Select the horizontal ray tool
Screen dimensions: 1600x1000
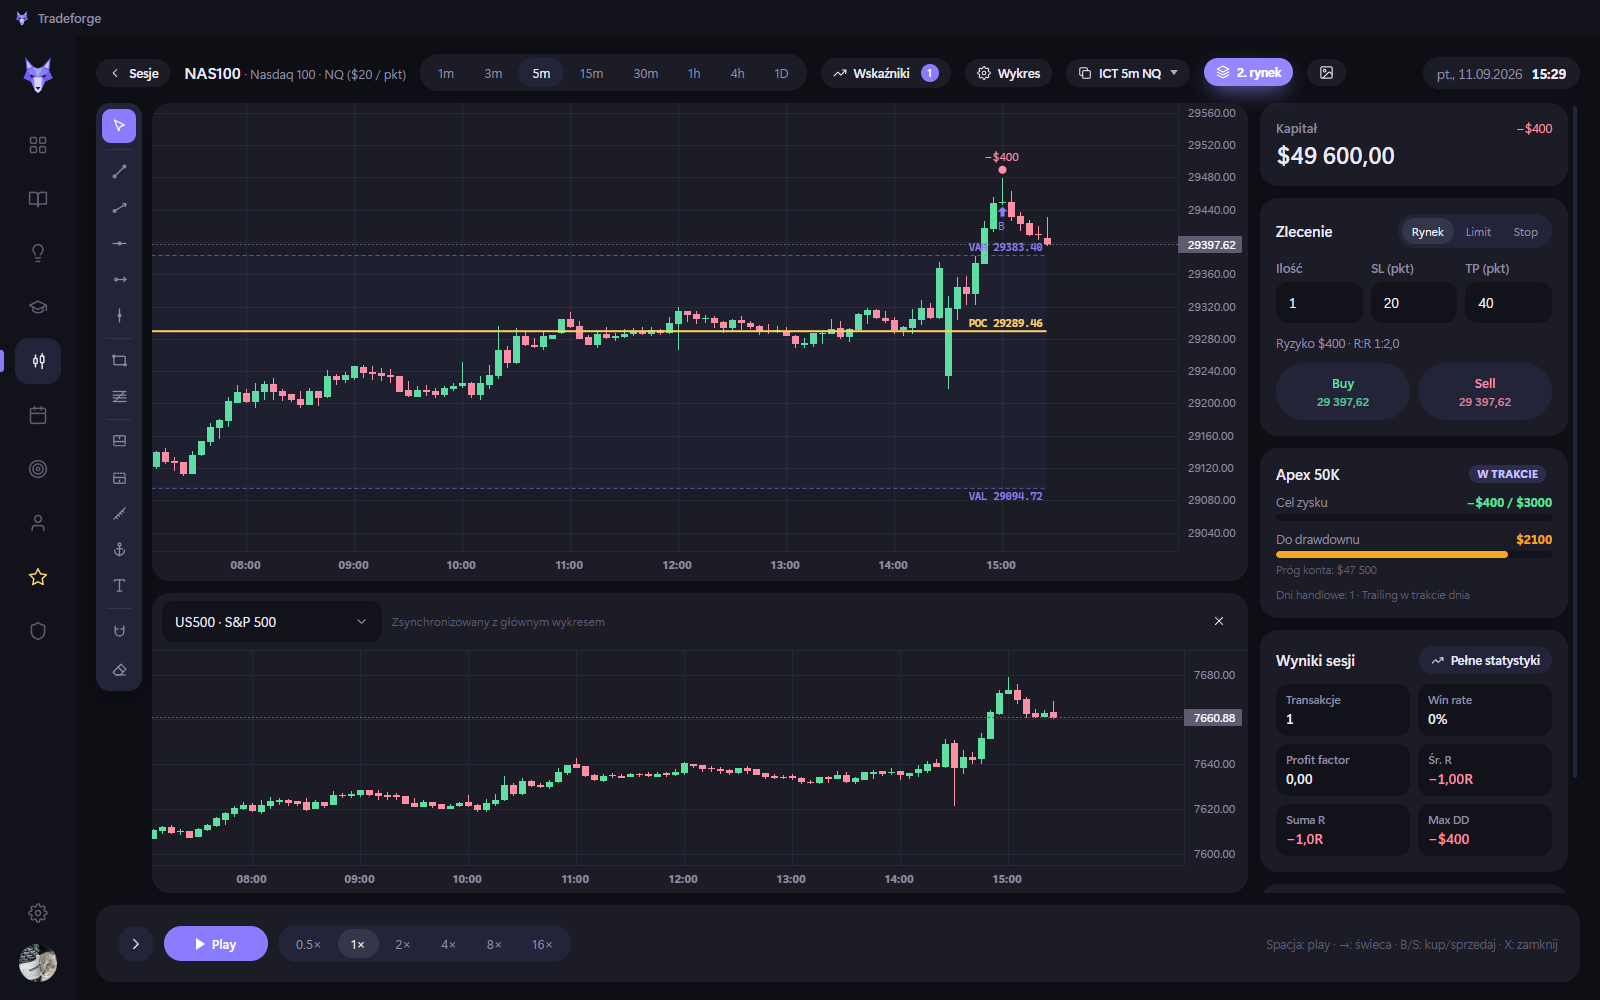(x=119, y=280)
